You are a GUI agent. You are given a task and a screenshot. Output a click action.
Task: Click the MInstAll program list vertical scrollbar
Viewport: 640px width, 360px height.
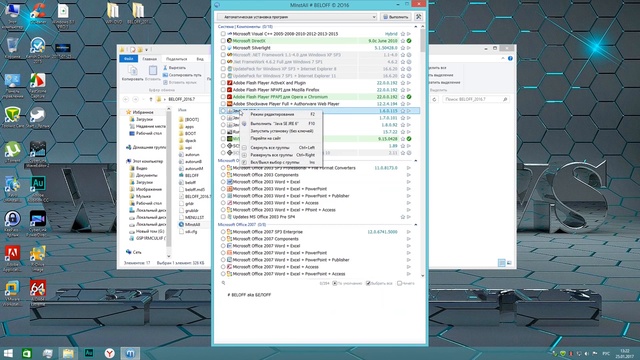point(422,41)
